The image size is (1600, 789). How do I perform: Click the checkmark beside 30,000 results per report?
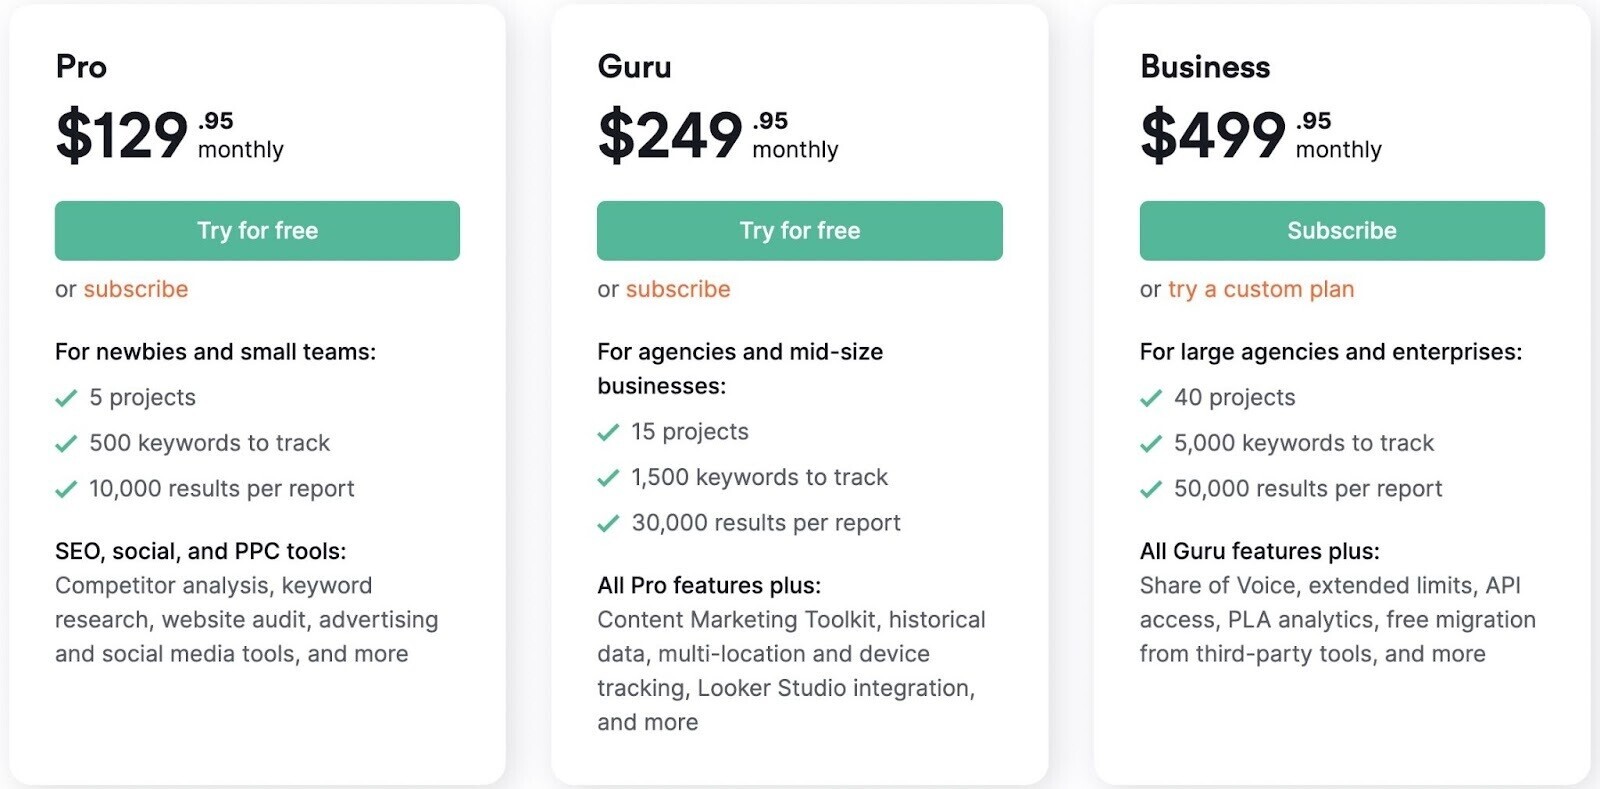click(x=608, y=523)
